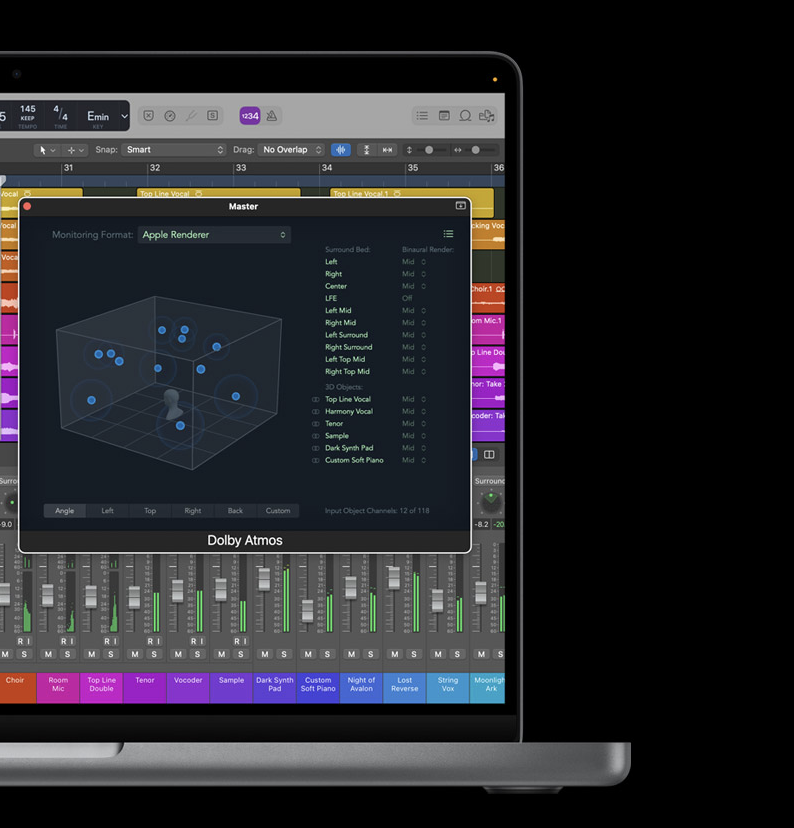Click the Surround panner knob at right
The height and width of the screenshot is (828, 794).
491,503
